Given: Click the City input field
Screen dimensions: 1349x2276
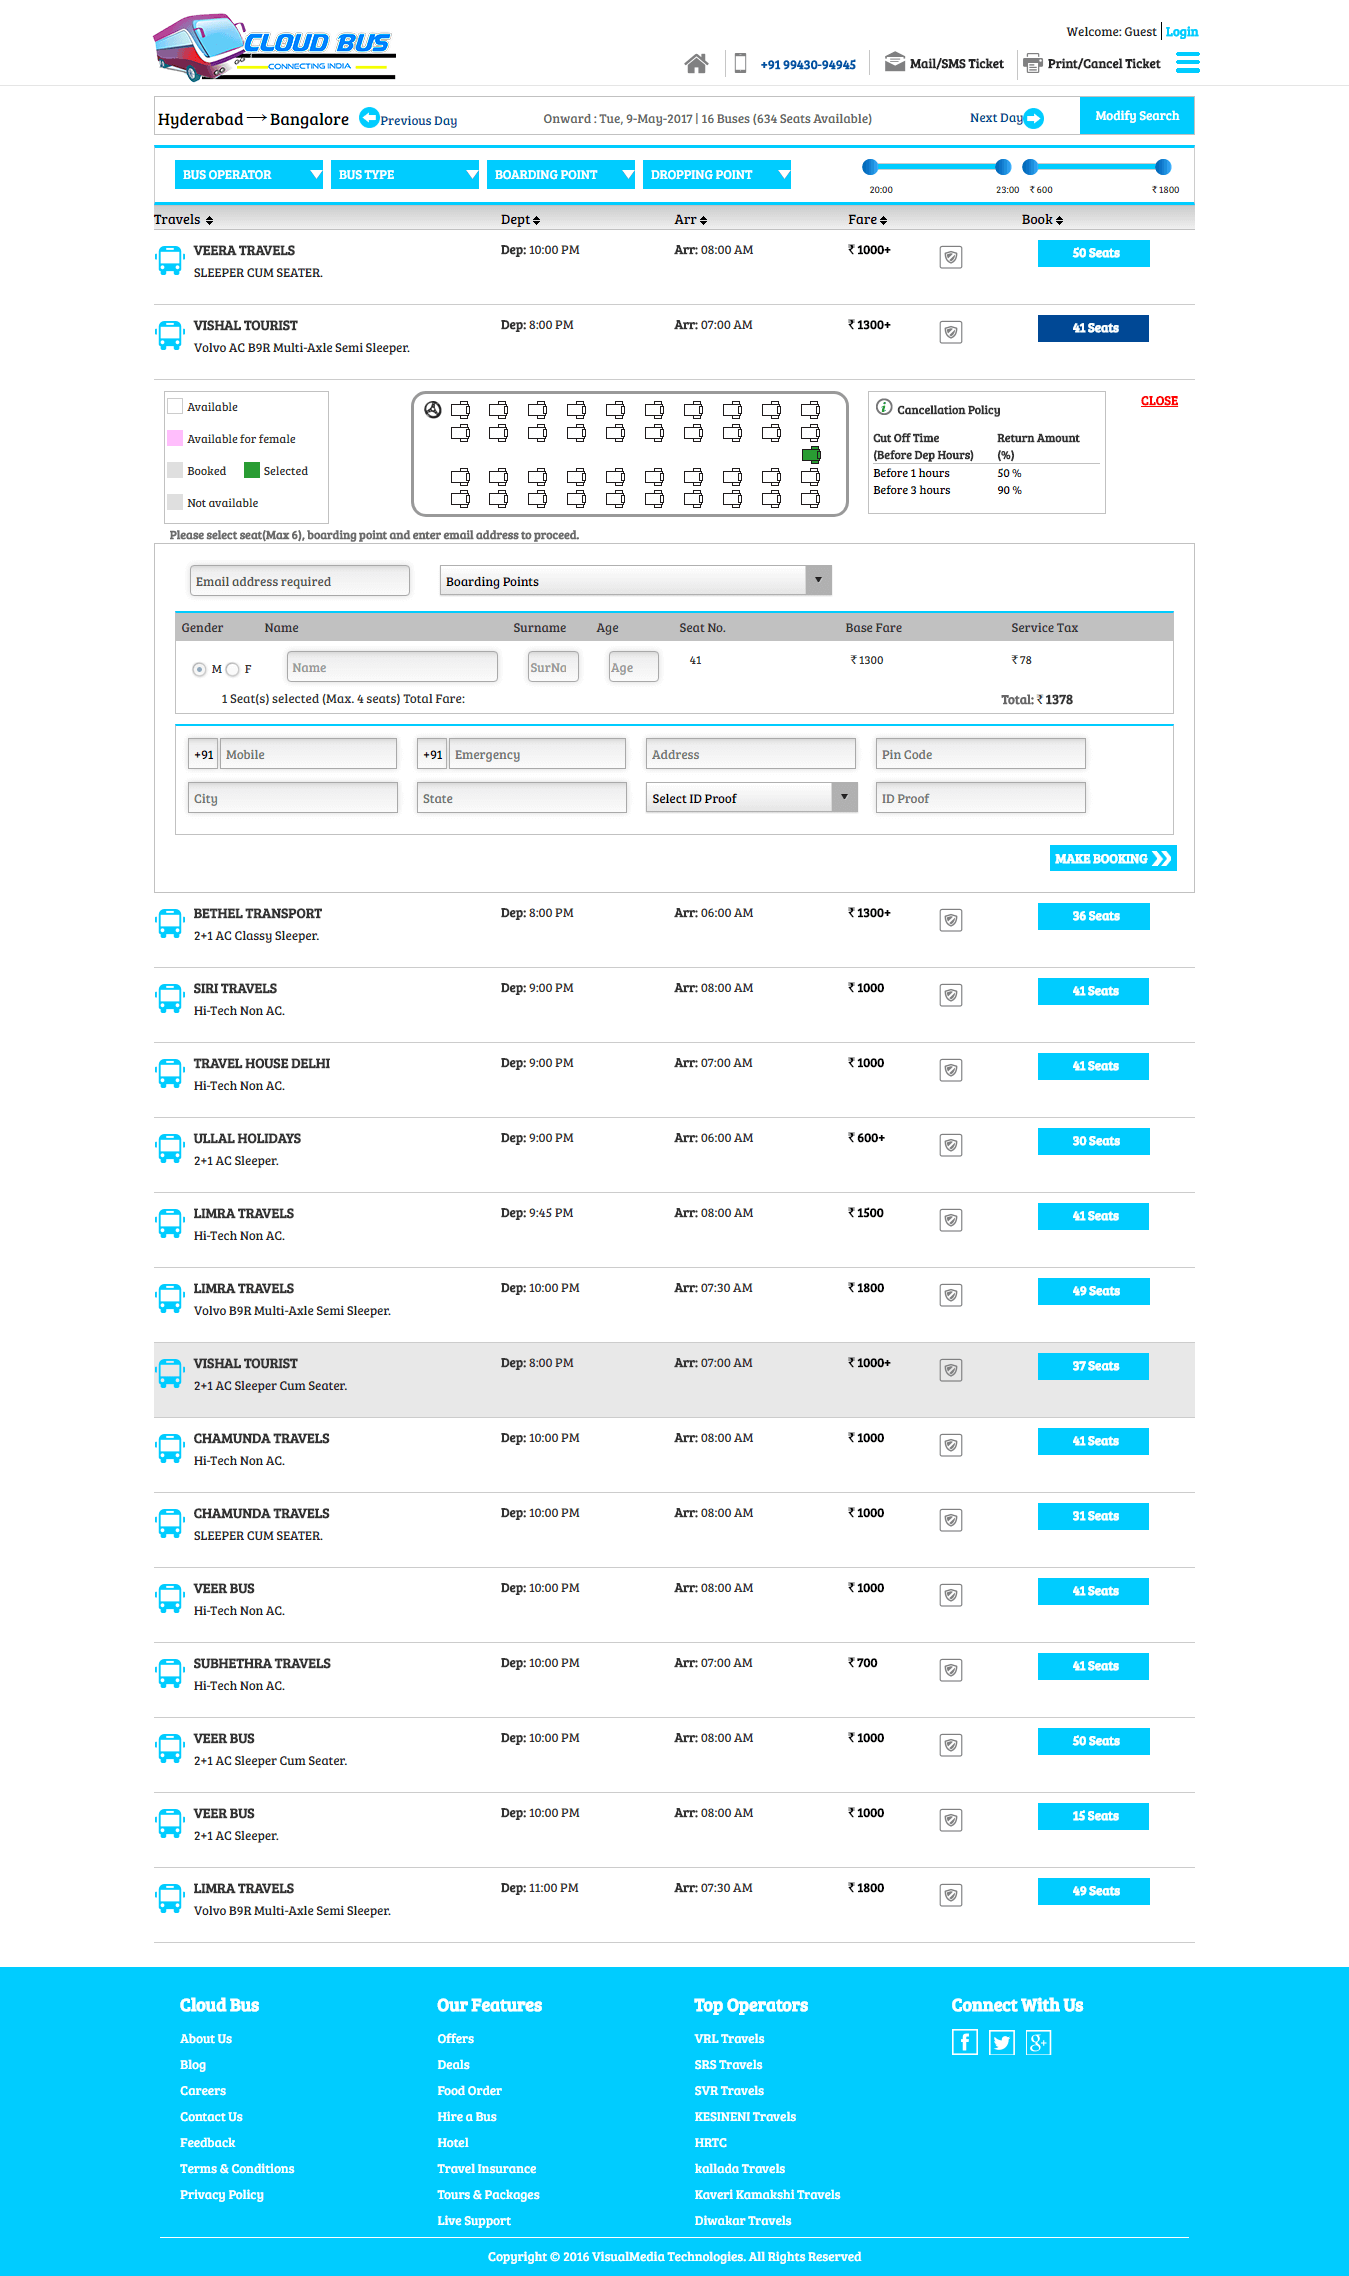Looking at the screenshot, I should (293, 798).
